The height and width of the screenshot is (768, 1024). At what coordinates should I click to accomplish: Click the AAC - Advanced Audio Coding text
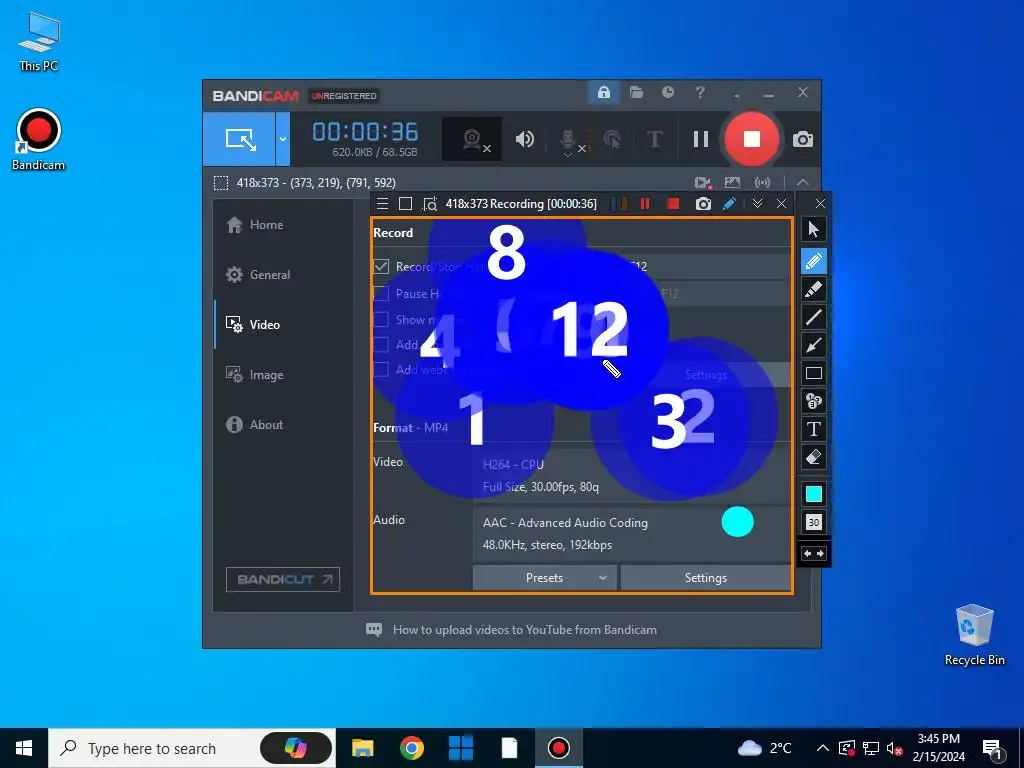(x=566, y=523)
